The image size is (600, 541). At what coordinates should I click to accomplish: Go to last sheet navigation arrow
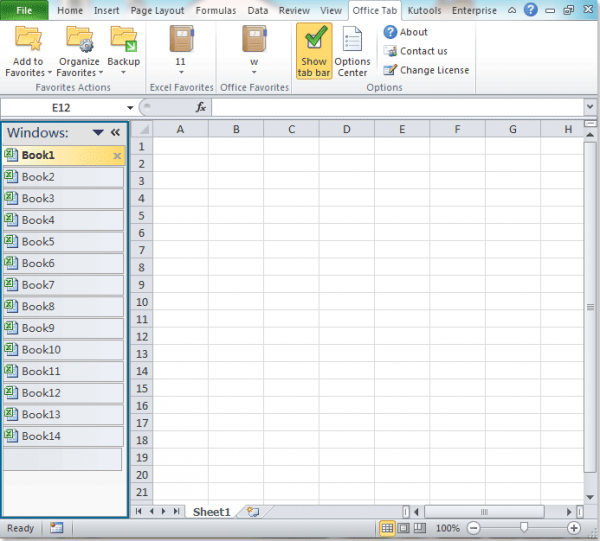pyautogui.click(x=176, y=511)
